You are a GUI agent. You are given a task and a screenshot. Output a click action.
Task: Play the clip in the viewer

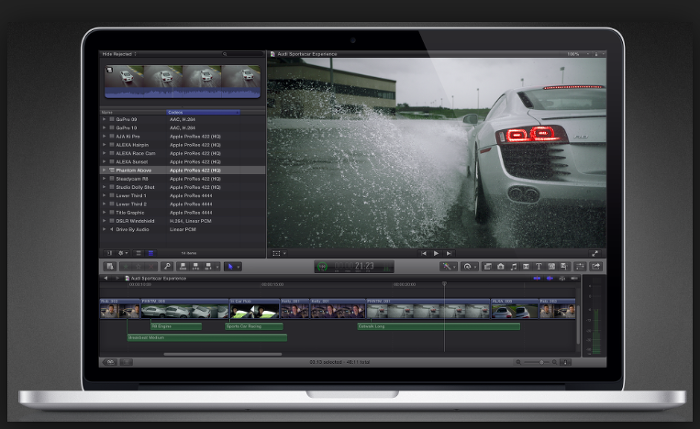(x=436, y=253)
